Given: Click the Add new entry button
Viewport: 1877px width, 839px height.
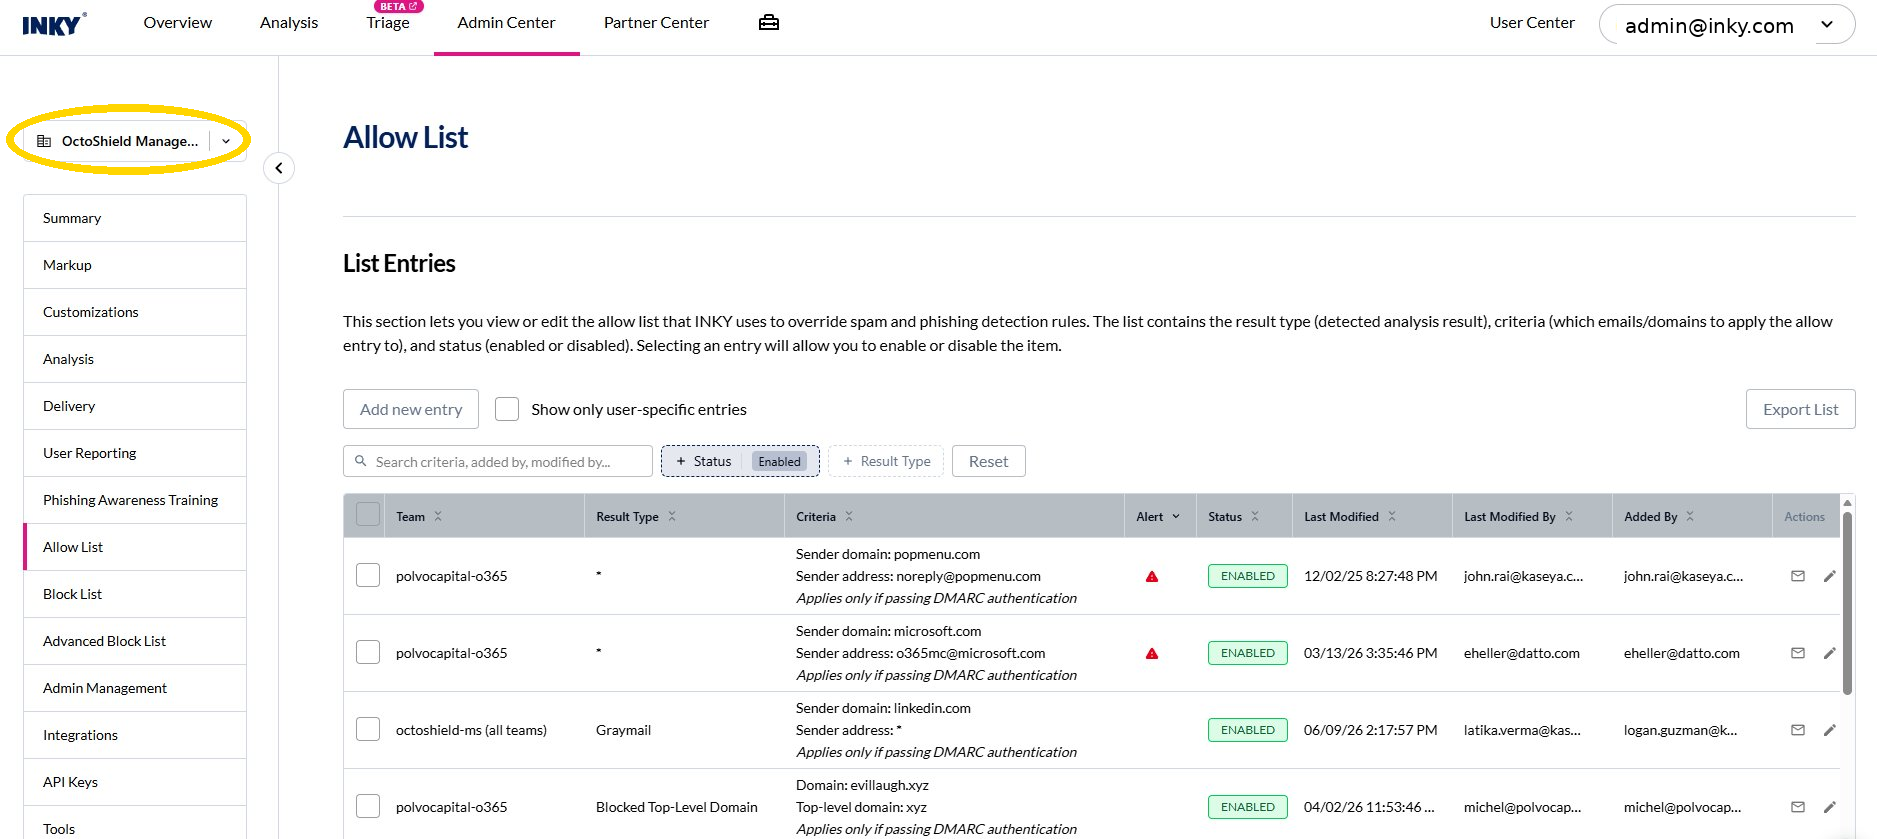Looking at the screenshot, I should (411, 409).
